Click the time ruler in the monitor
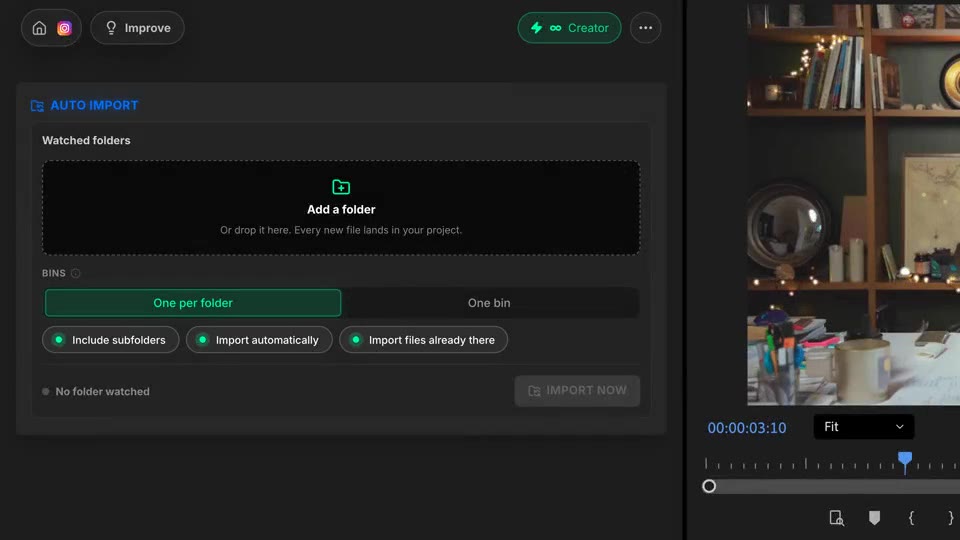The image size is (960, 540). [x=833, y=464]
